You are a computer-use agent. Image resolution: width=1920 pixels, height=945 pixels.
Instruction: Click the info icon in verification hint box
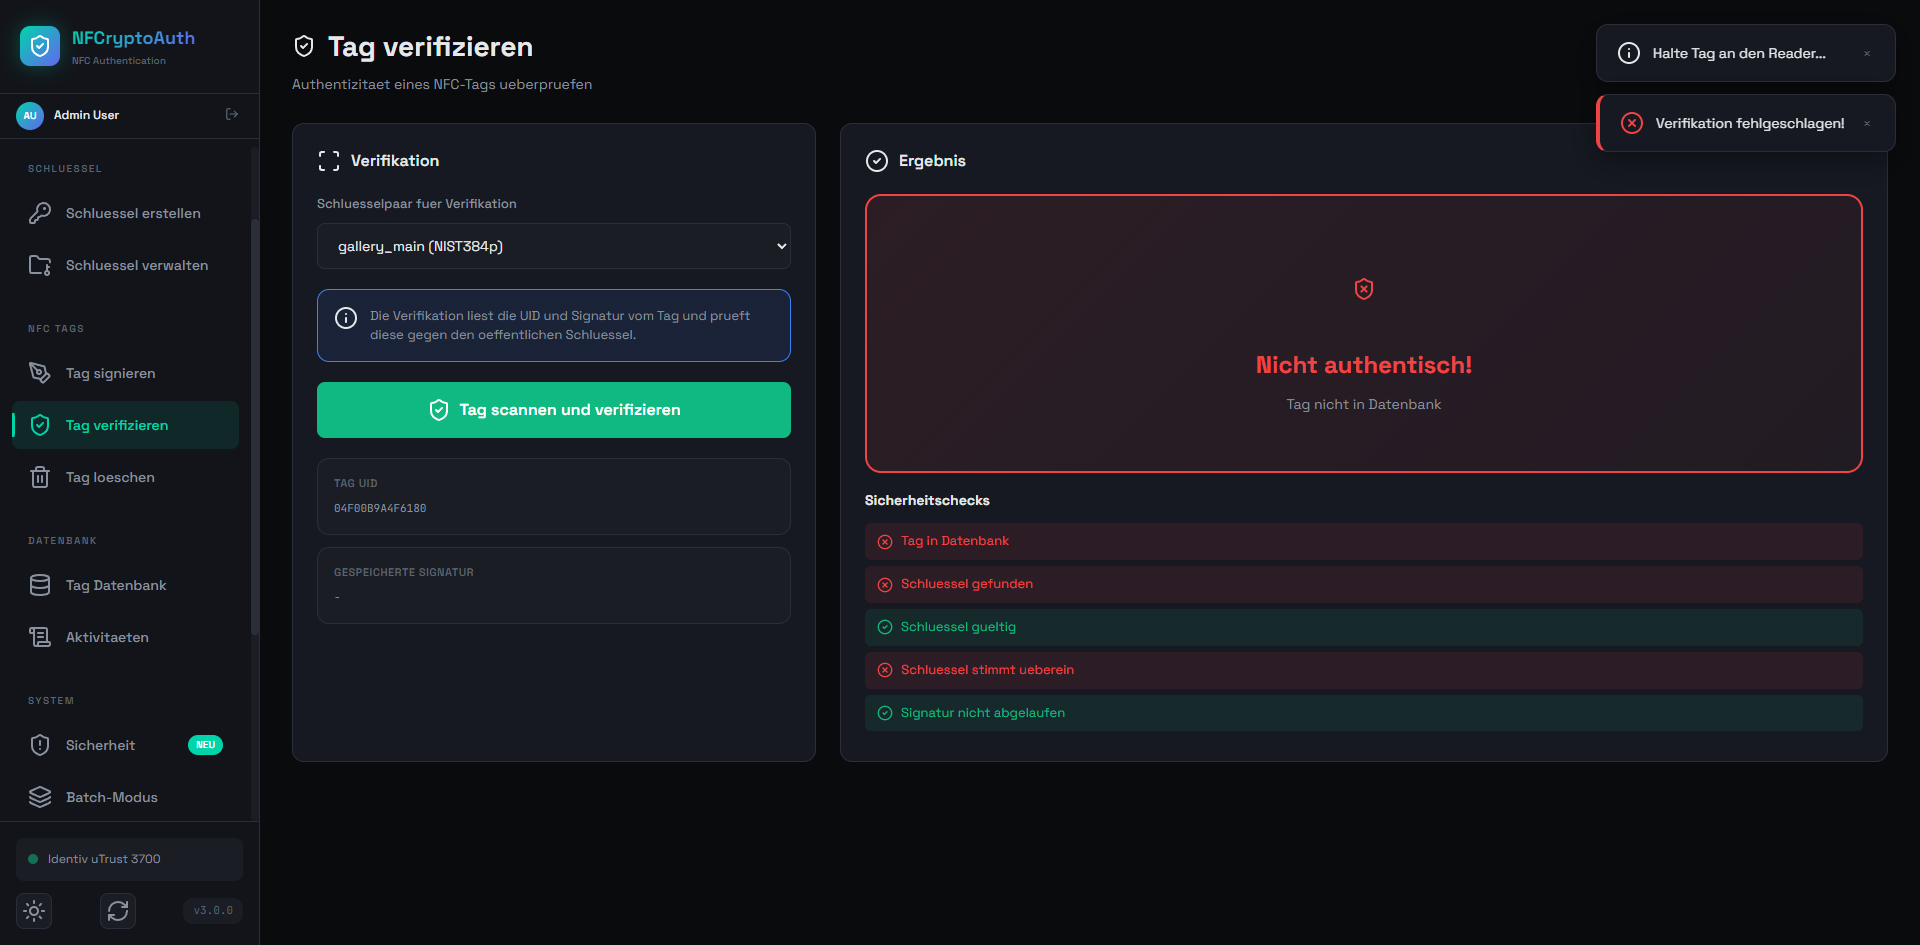pyautogui.click(x=346, y=318)
